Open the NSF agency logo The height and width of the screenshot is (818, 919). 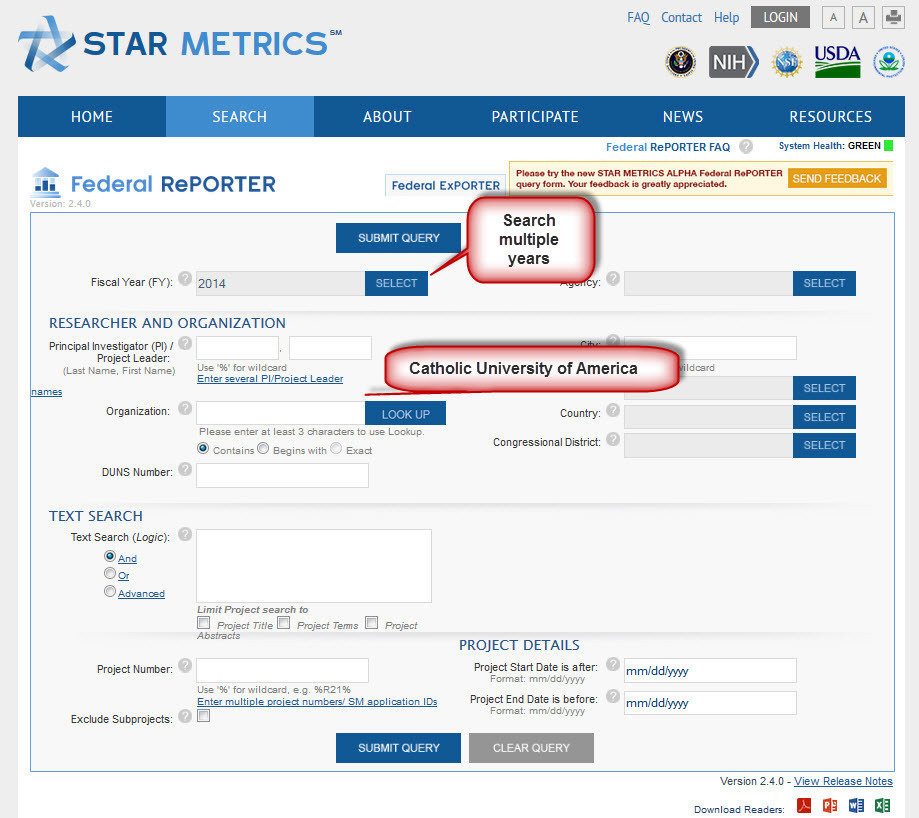(787, 62)
